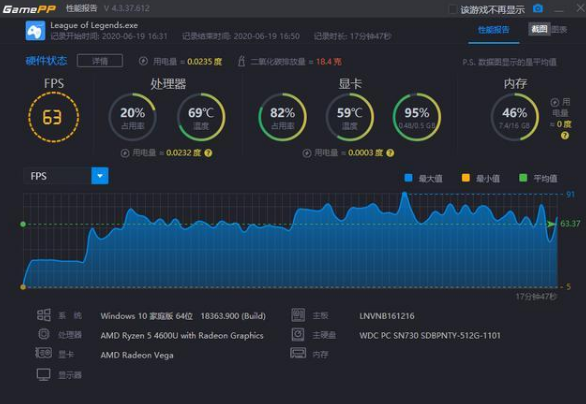Click the GPU 82% usage gauge
Screen dimensions: 586x404
283,117
